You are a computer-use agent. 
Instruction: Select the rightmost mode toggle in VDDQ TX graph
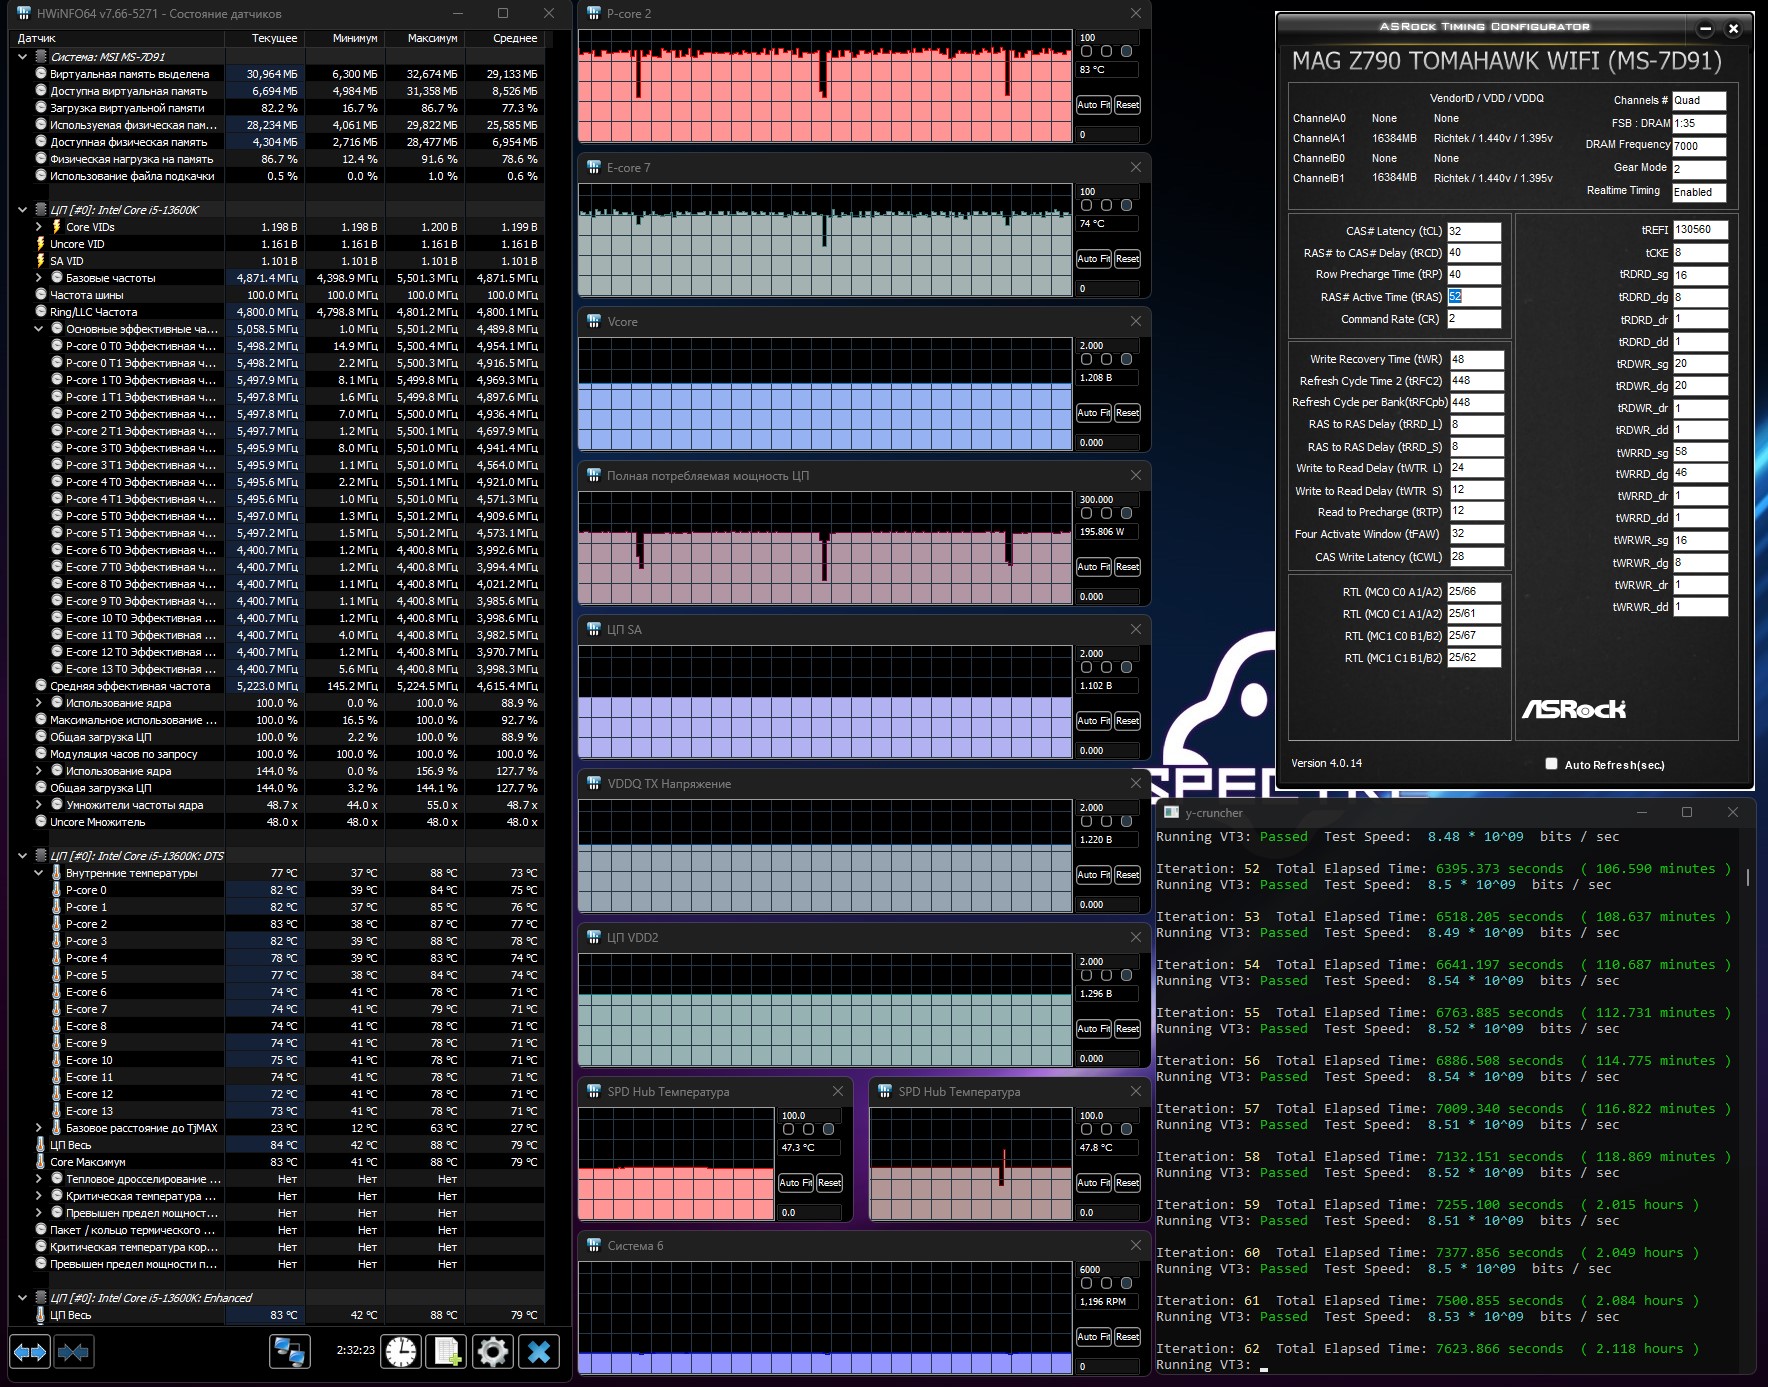tap(1126, 821)
